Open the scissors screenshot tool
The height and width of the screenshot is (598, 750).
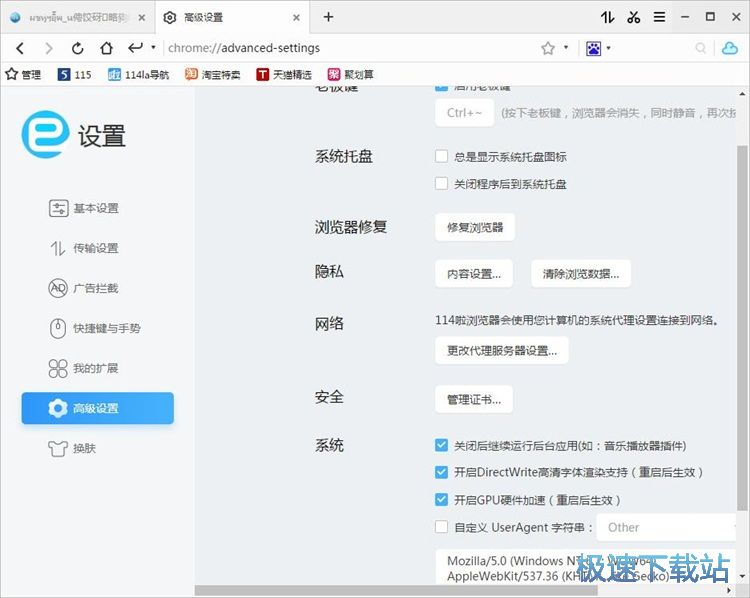click(x=633, y=17)
